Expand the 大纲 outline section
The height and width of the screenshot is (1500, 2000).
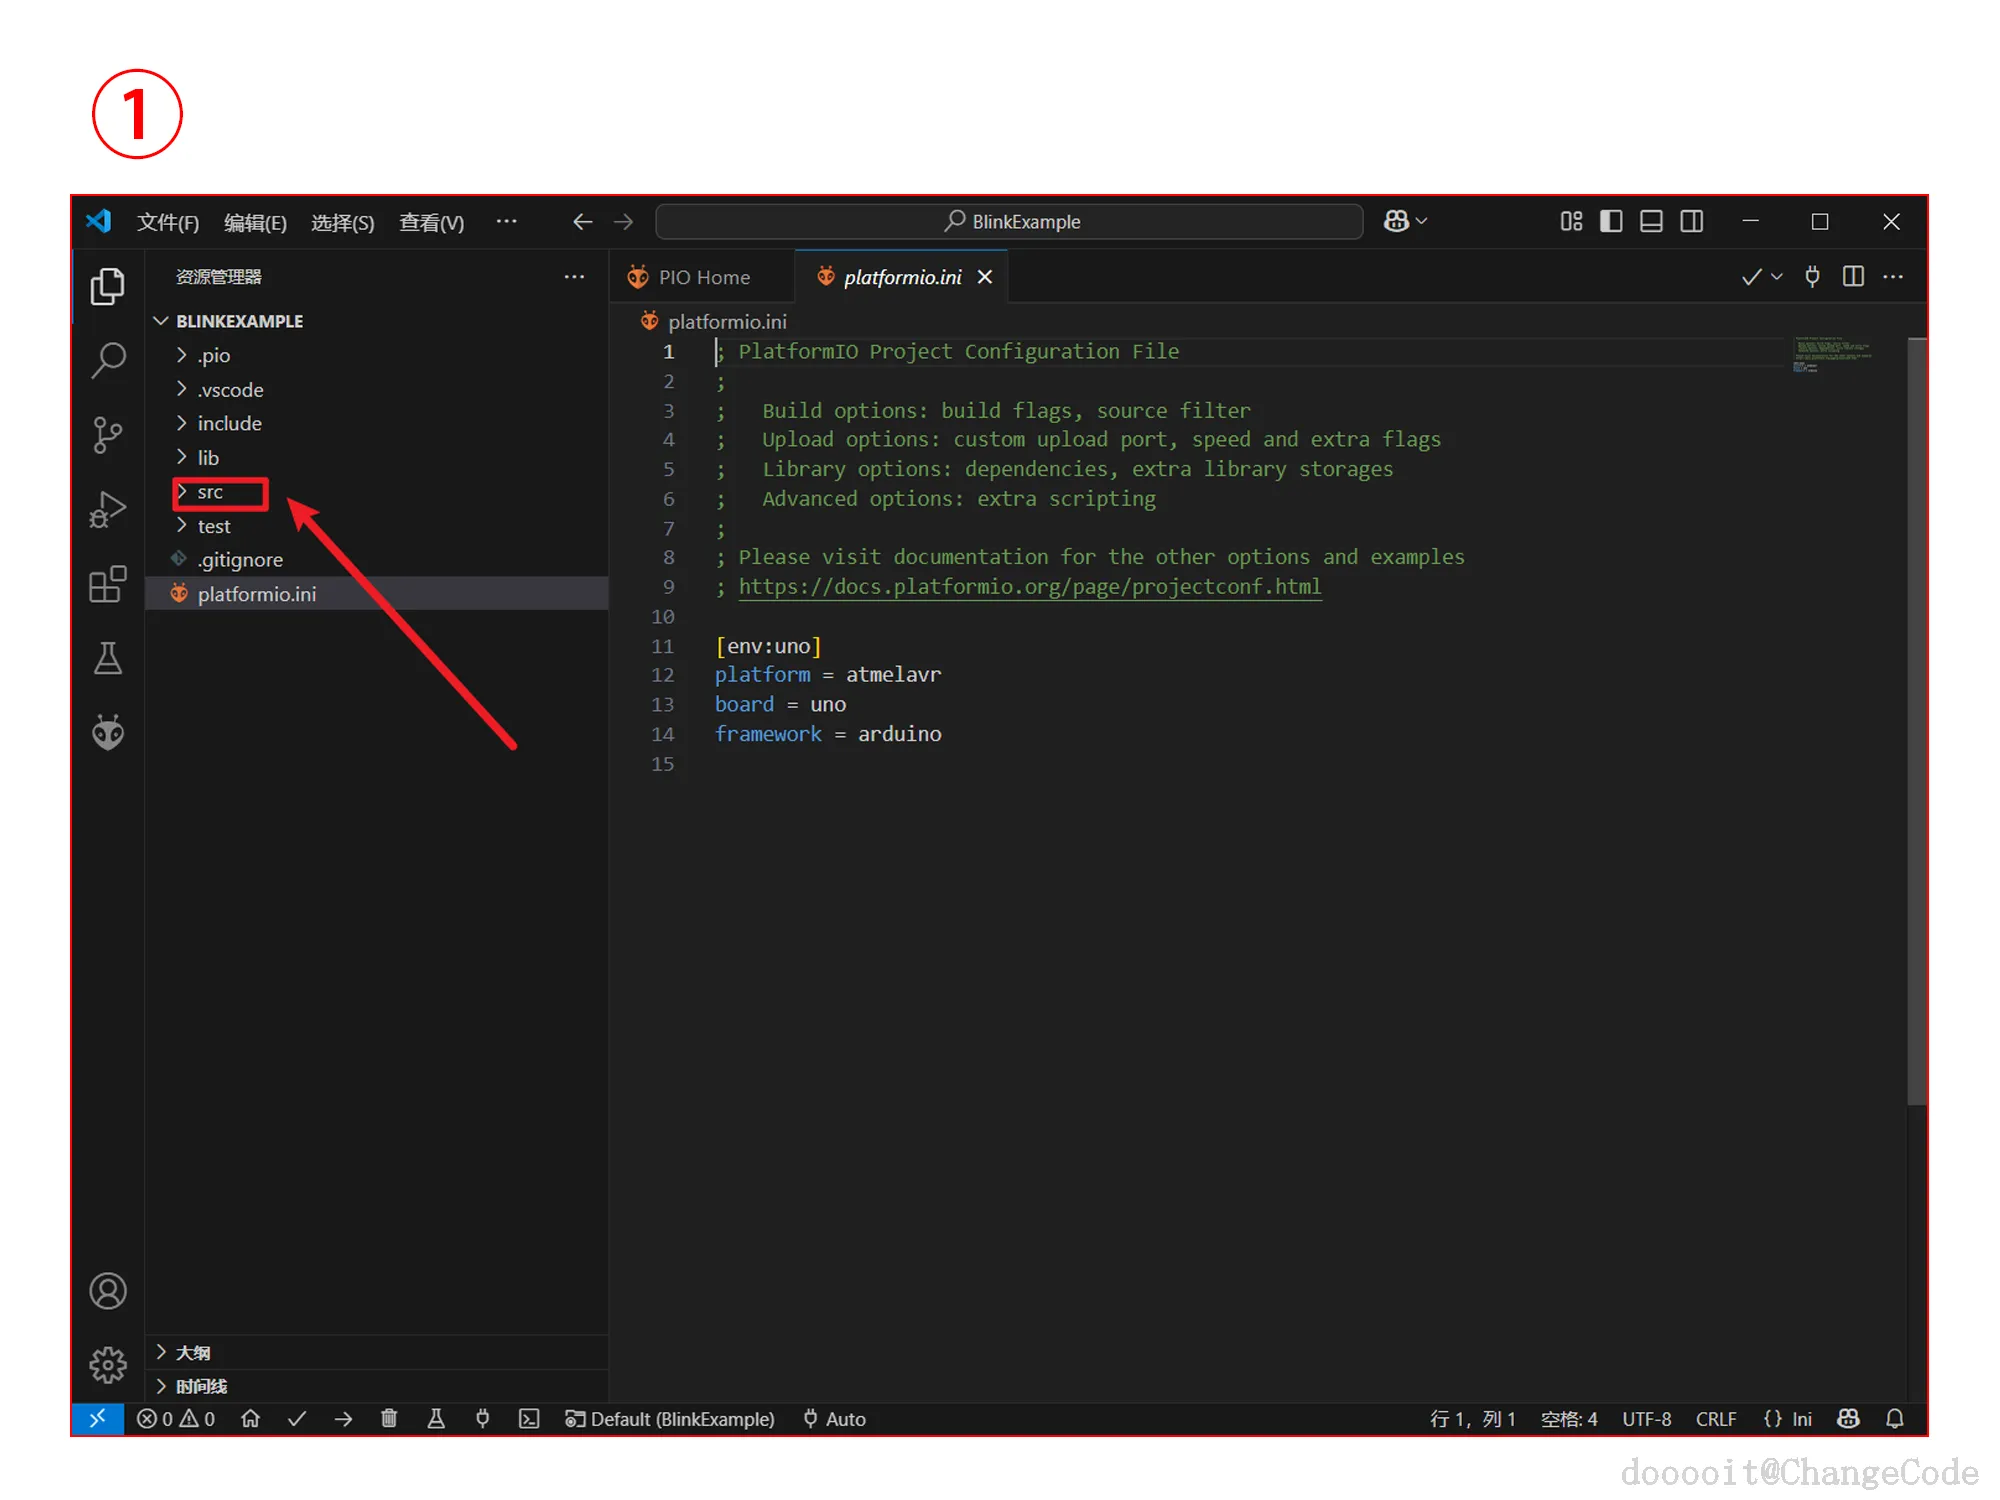[193, 1353]
